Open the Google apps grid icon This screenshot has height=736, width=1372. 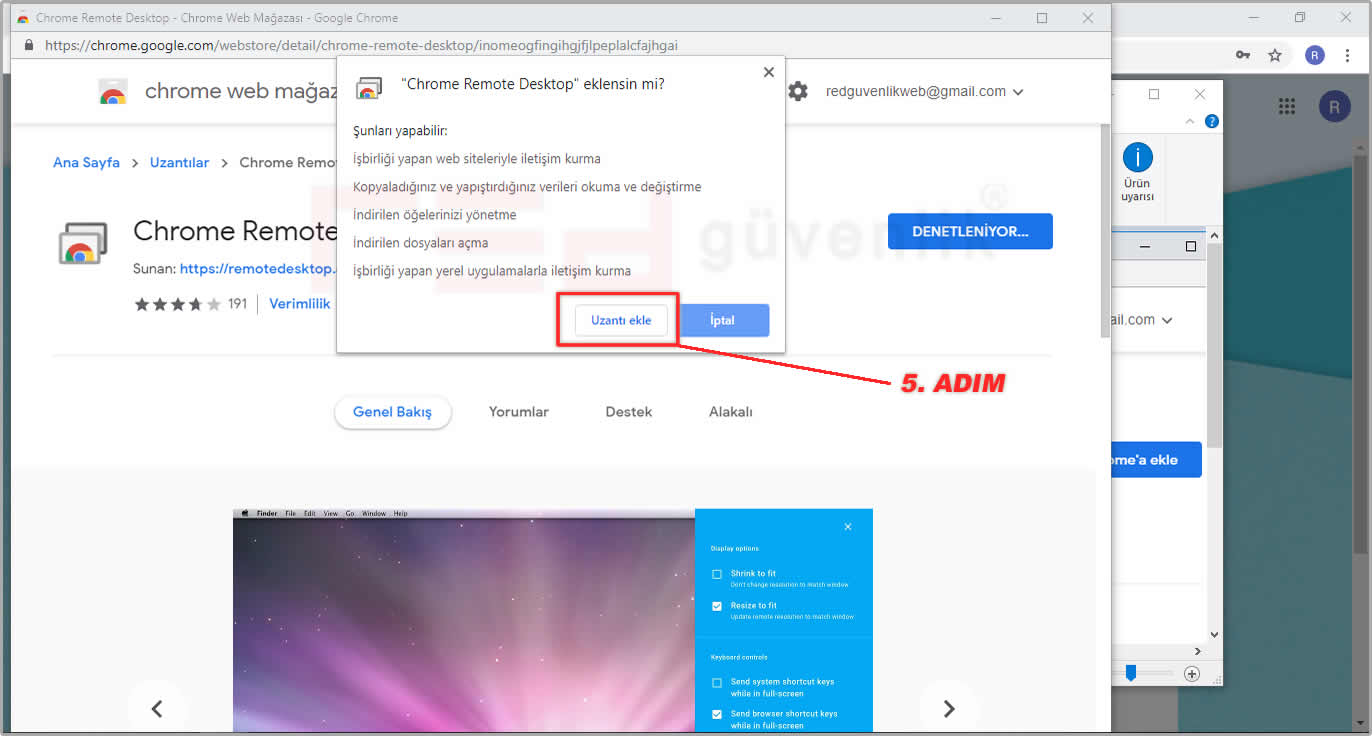[x=1287, y=106]
